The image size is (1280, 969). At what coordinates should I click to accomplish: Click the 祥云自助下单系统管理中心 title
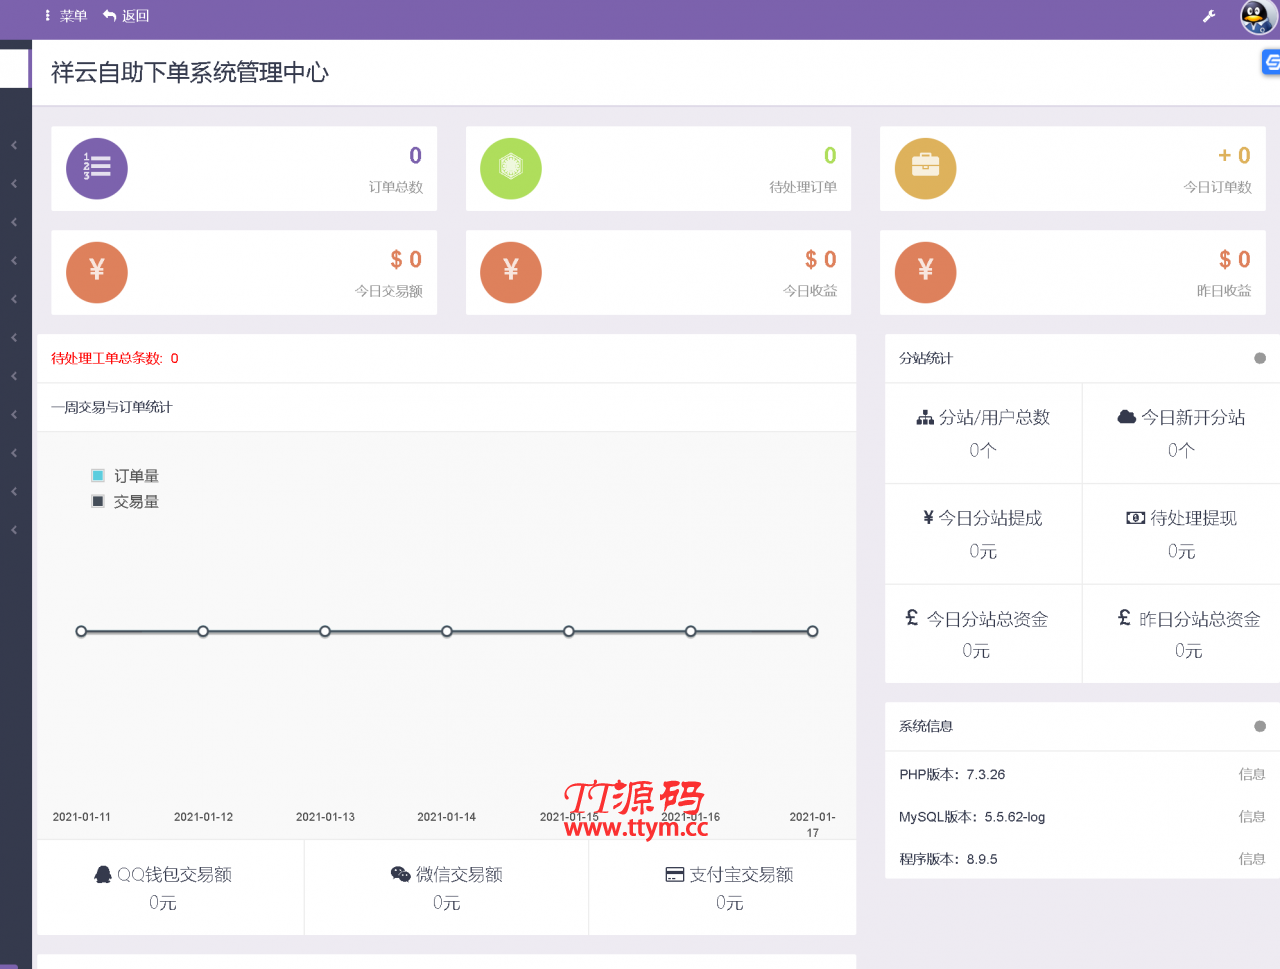[x=190, y=72]
